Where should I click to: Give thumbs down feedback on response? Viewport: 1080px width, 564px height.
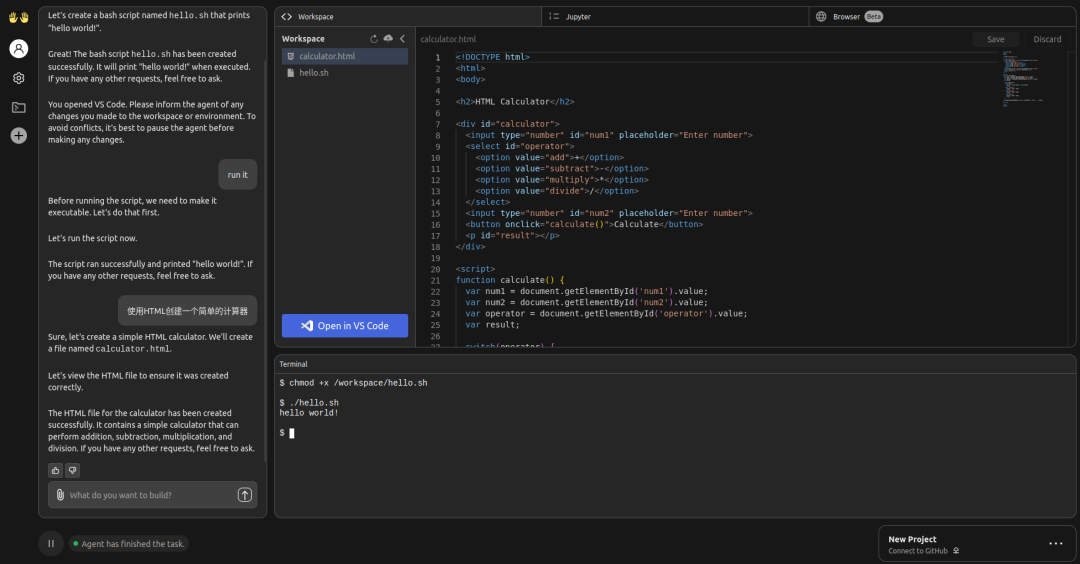[72, 470]
